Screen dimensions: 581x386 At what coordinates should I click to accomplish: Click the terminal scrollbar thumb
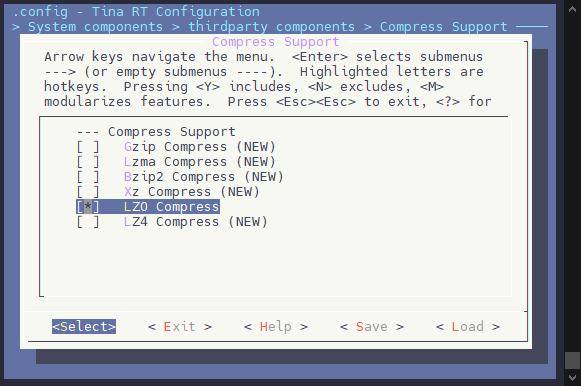[x=572, y=360]
